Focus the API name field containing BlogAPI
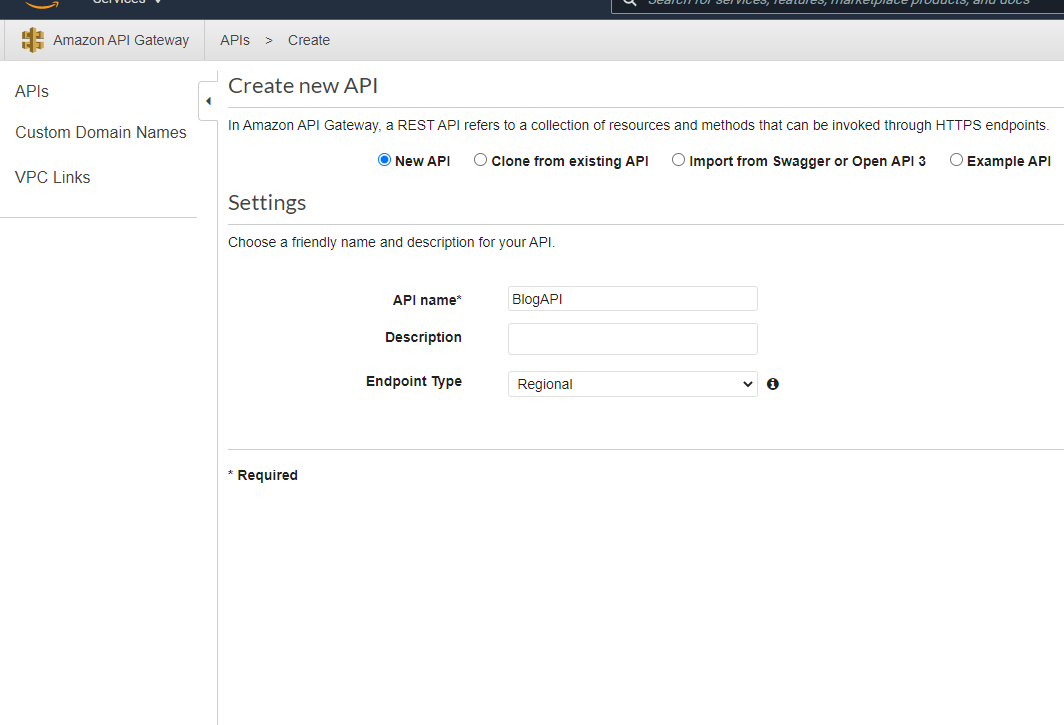The image size is (1064, 725). coord(632,299)
